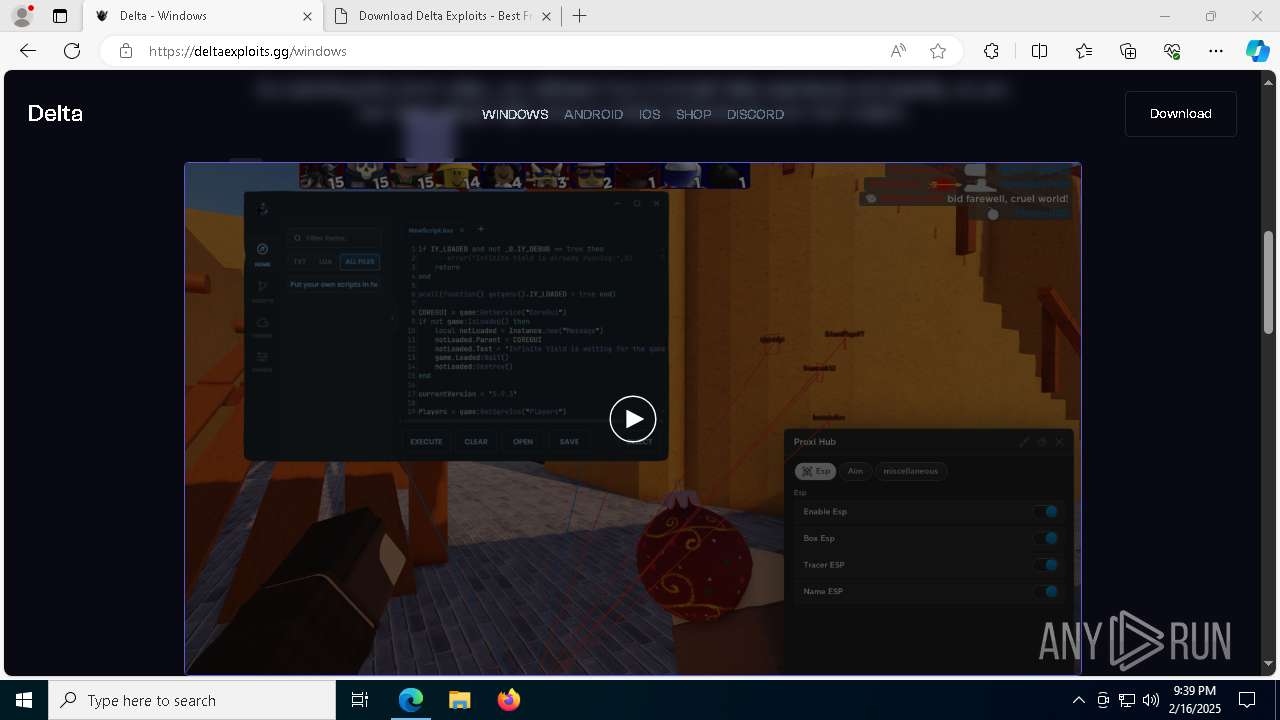This screenshot has width=1280, height=720.
Task: Open Task View on taskbar
Action: point(360,700)
